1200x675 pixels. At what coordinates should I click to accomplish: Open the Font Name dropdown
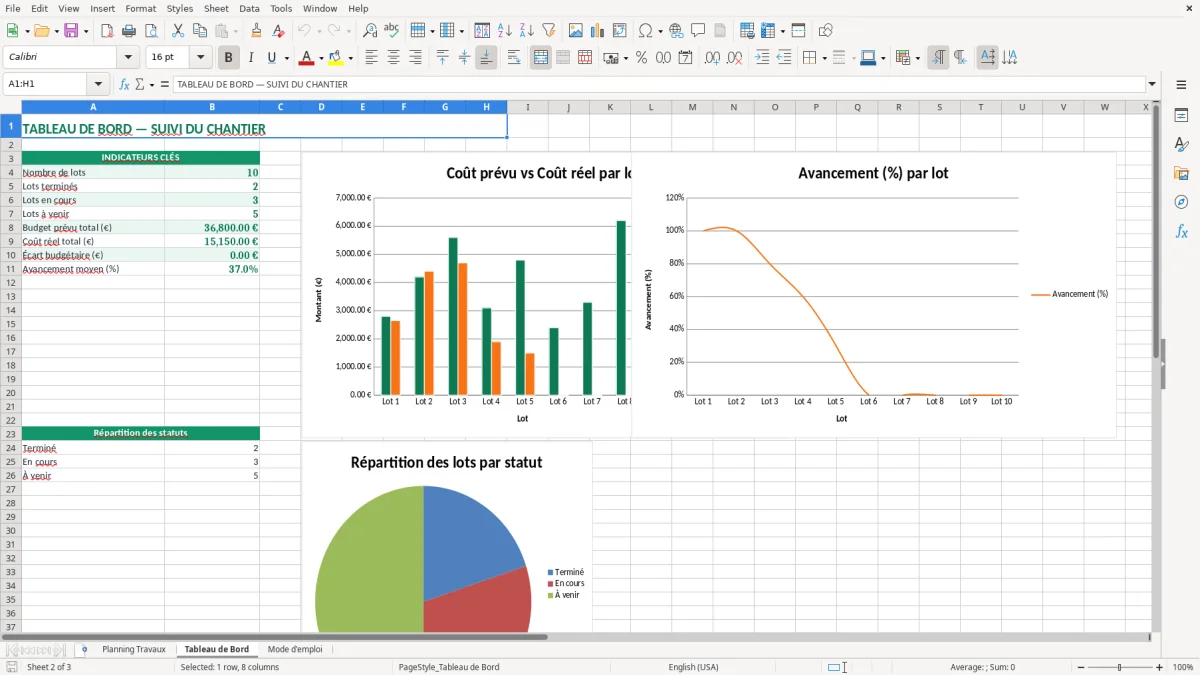128,58
